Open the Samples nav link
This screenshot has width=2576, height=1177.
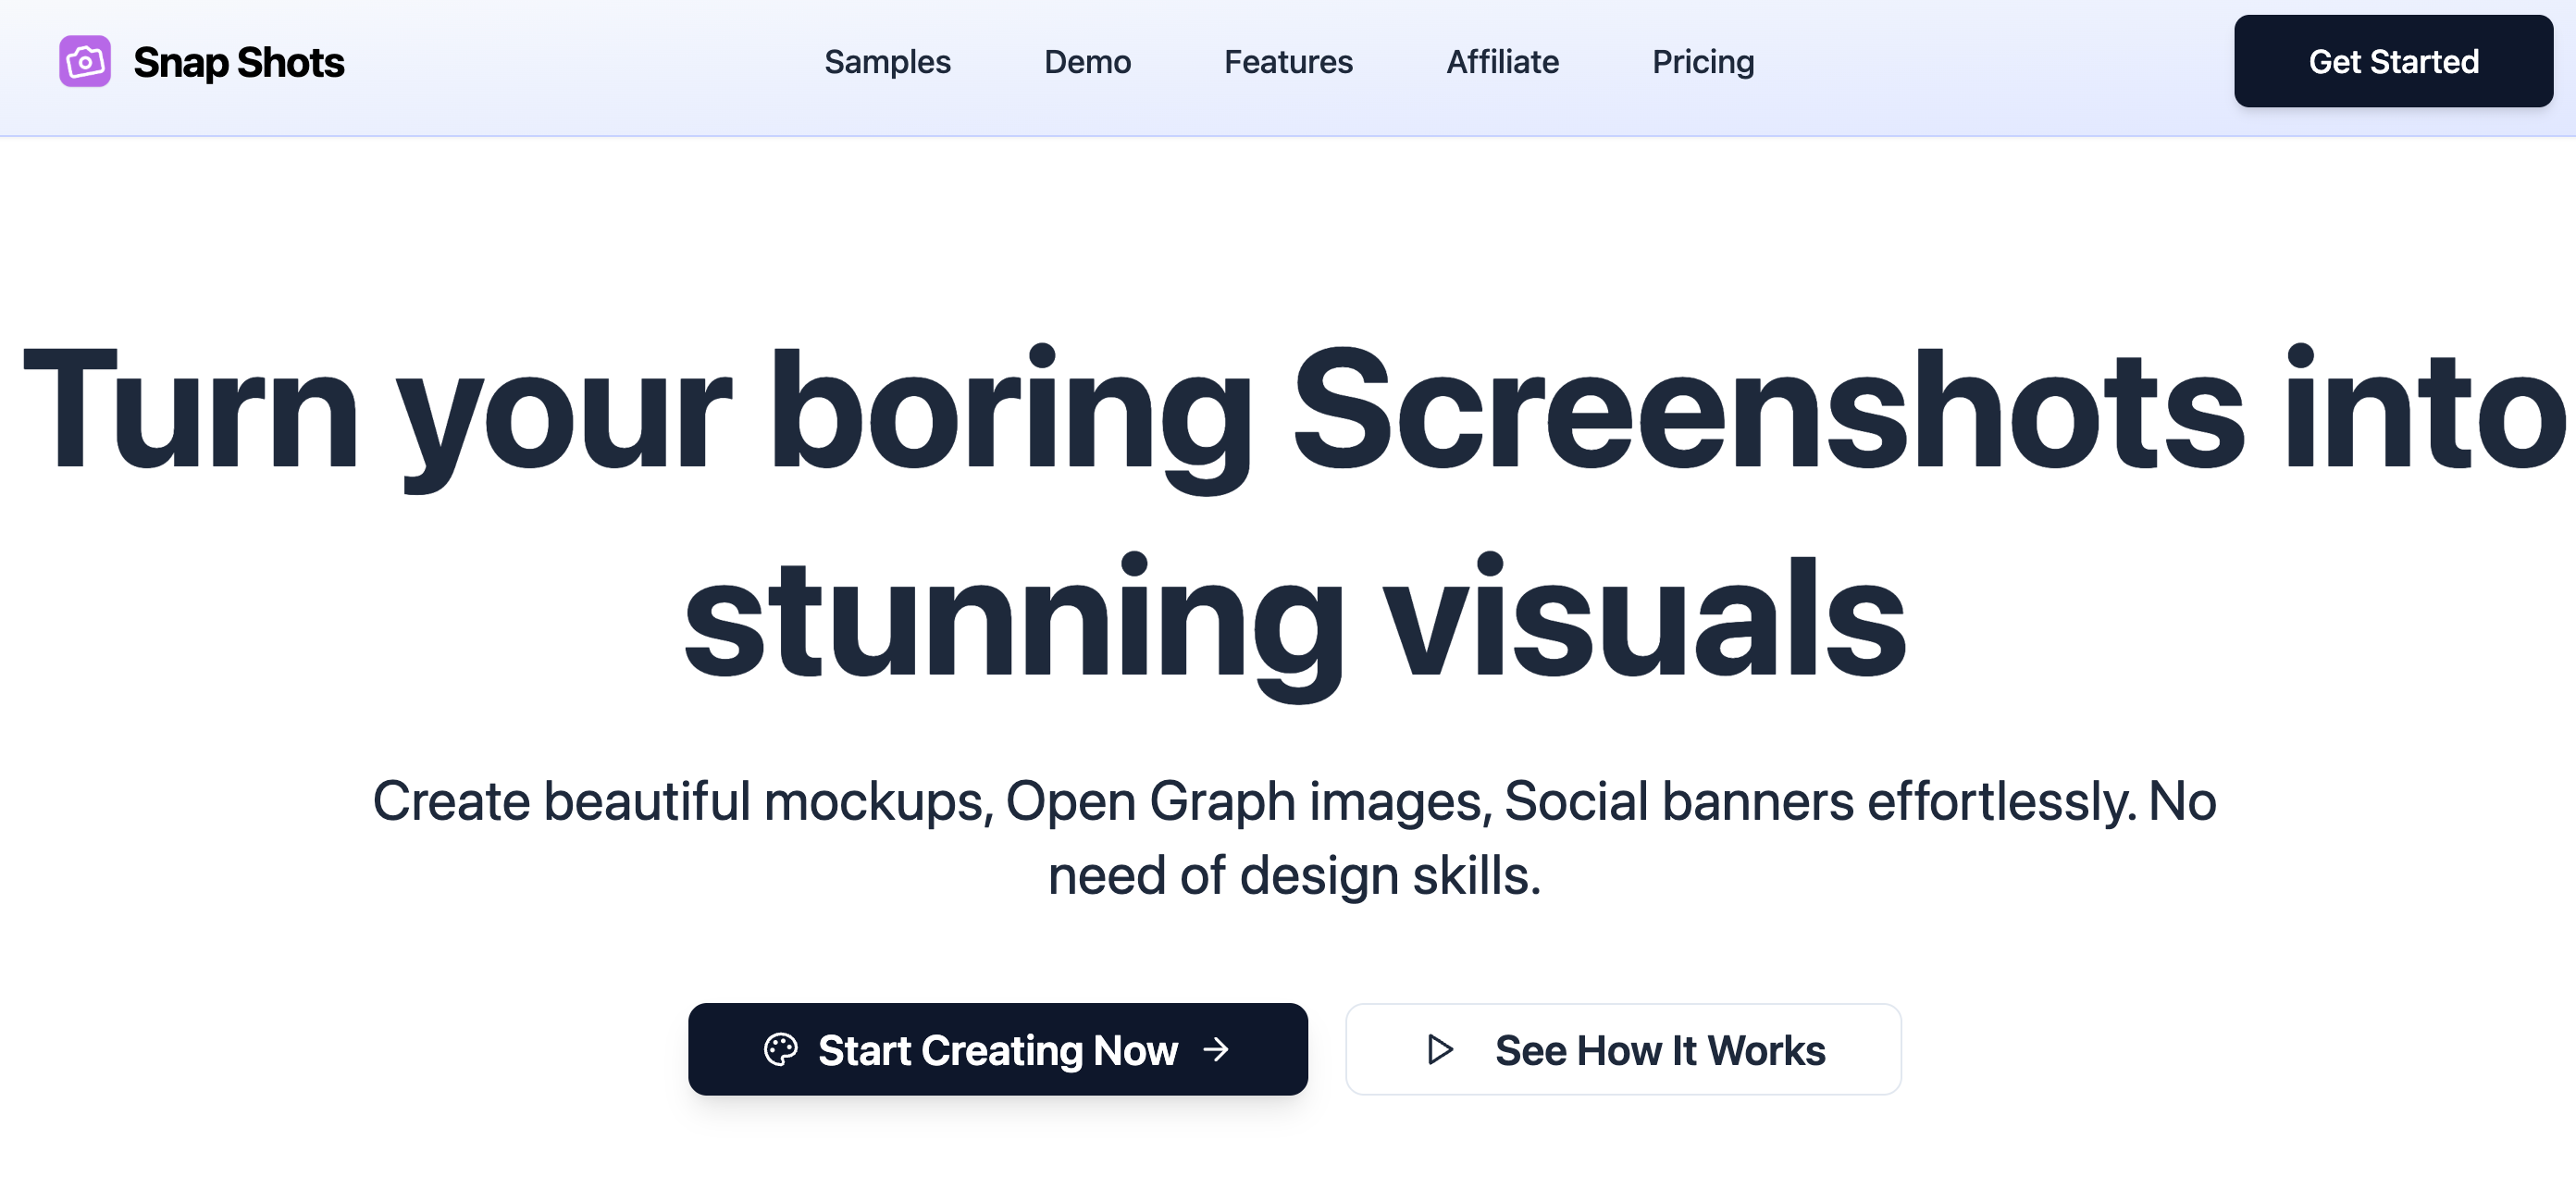click(887, 62)
